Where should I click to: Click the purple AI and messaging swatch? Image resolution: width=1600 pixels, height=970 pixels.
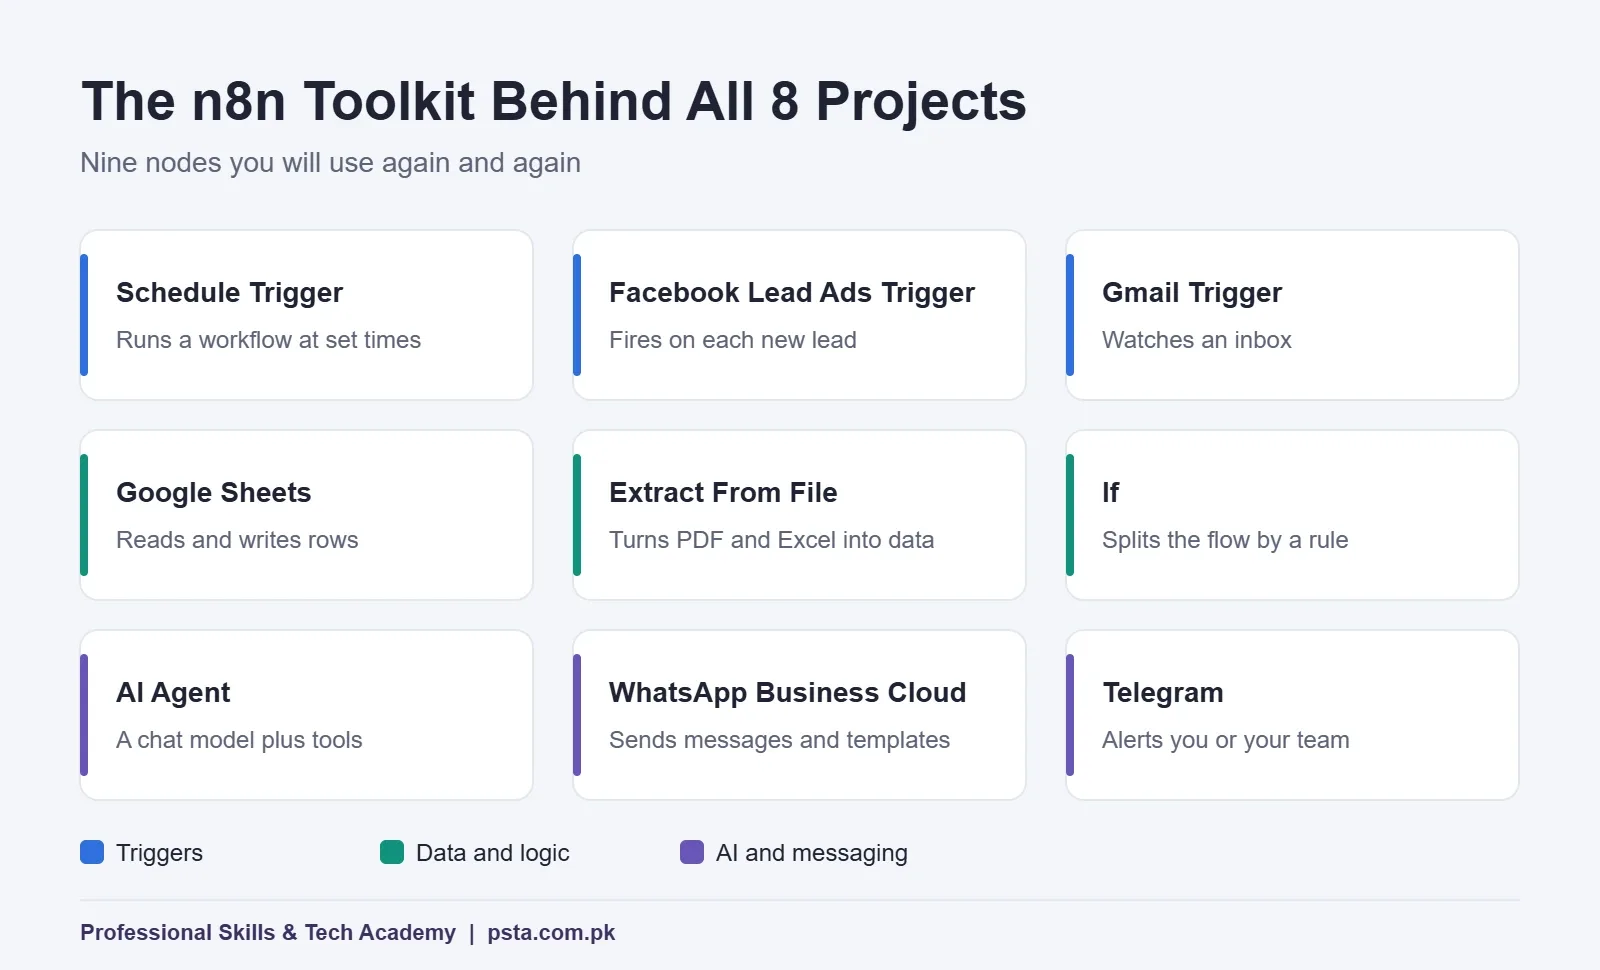(692, 852)
